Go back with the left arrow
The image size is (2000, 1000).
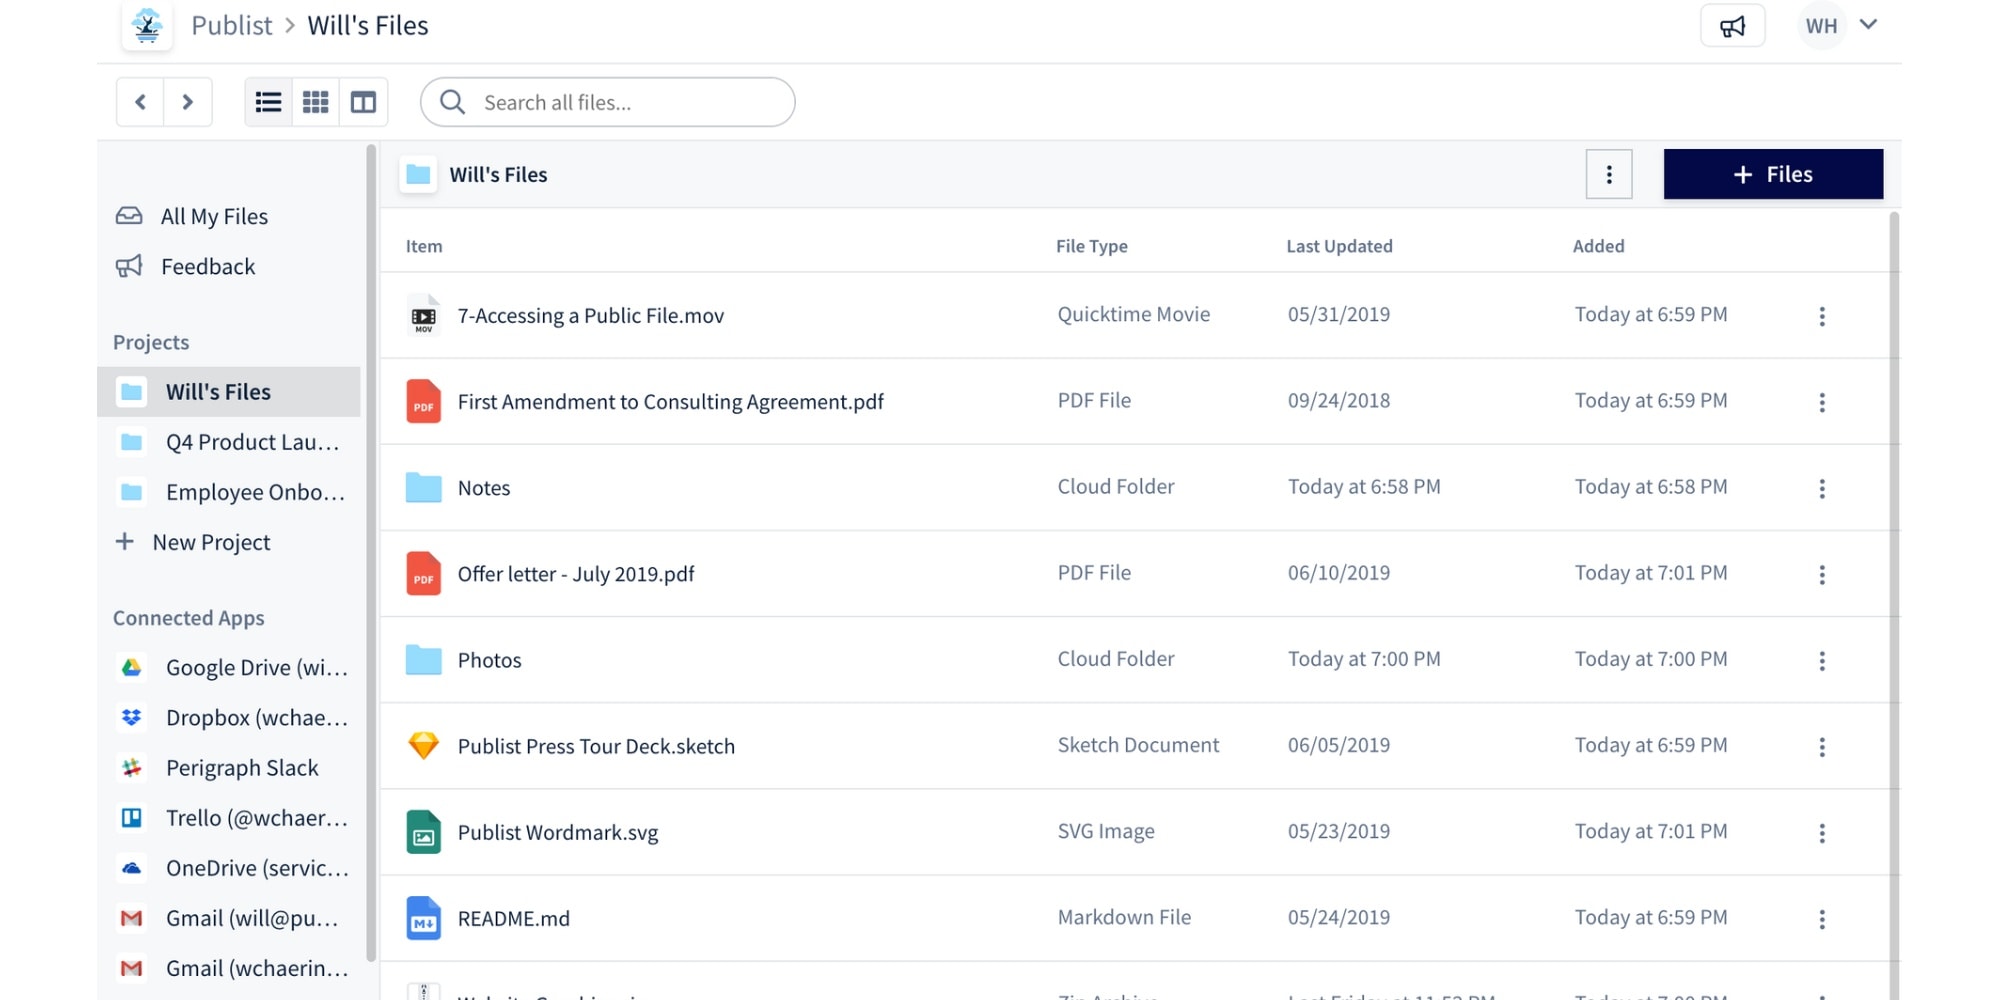click(x=141, y=102)
